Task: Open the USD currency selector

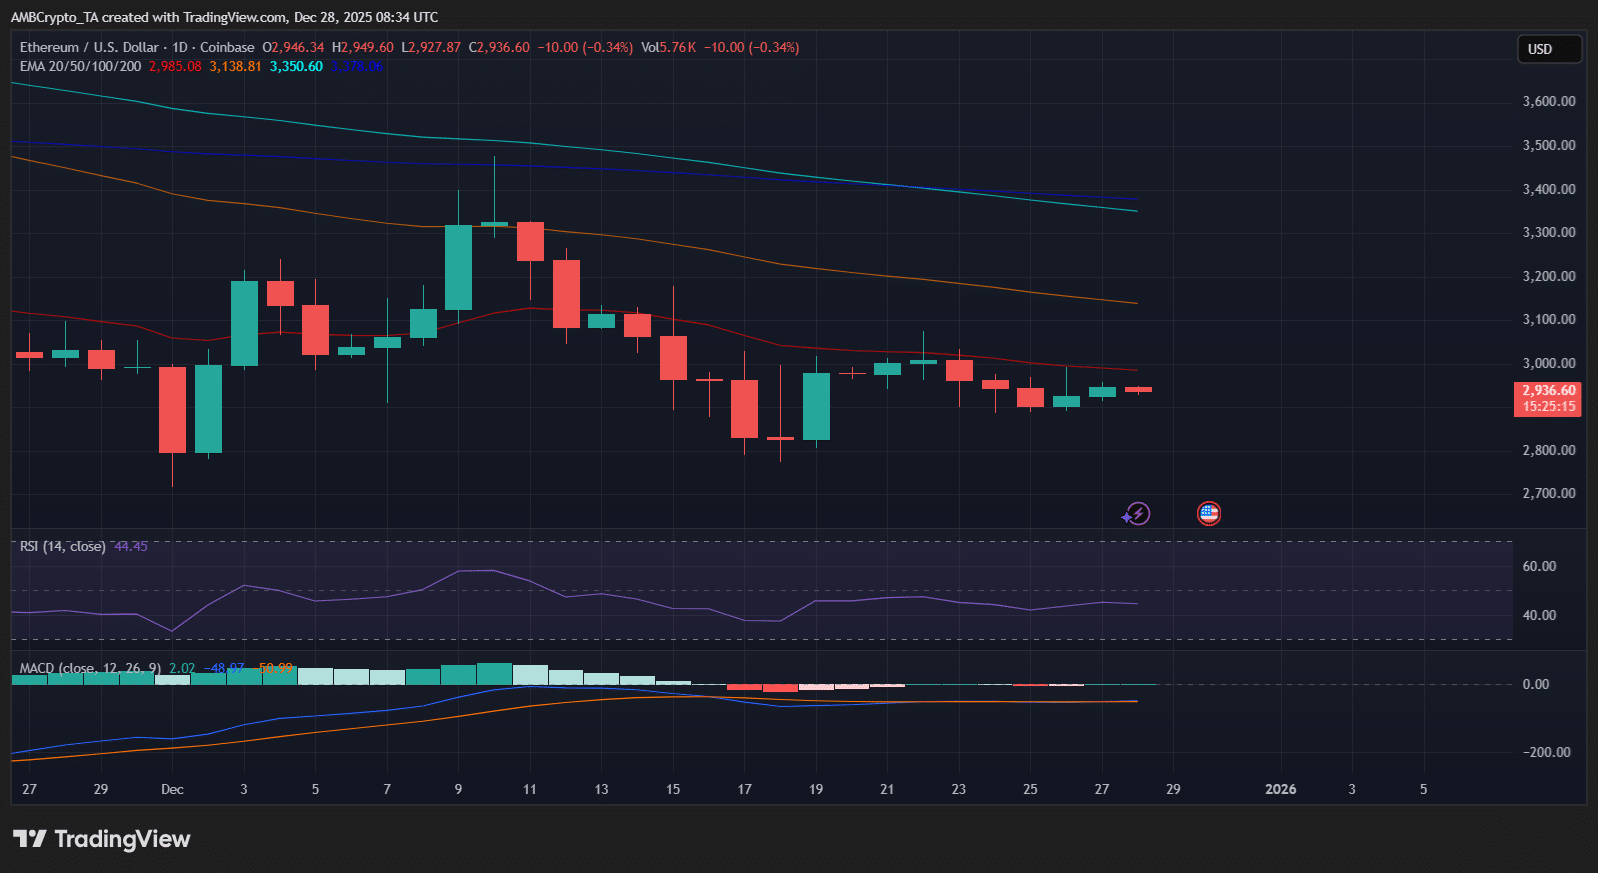Action: pos(1549,49)
